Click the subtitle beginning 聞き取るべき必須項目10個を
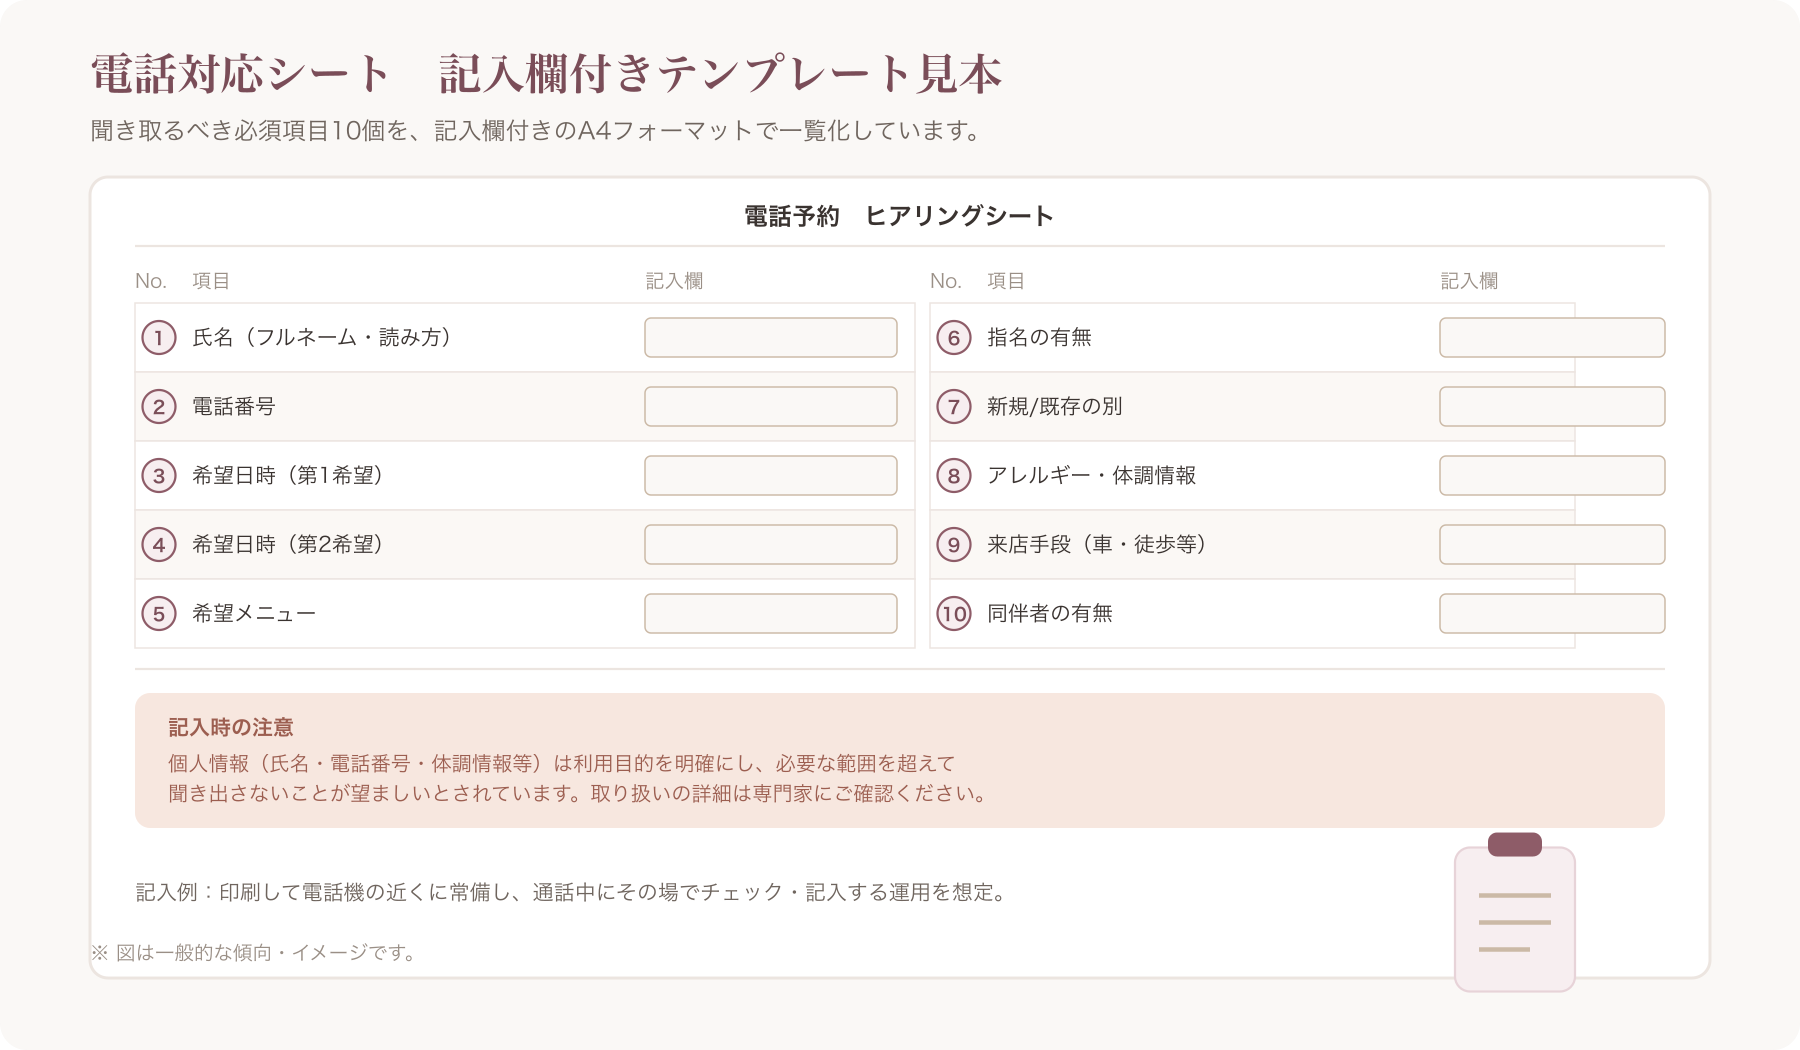Viewport: 1800px width, 1050px height. tap(538, 131)
